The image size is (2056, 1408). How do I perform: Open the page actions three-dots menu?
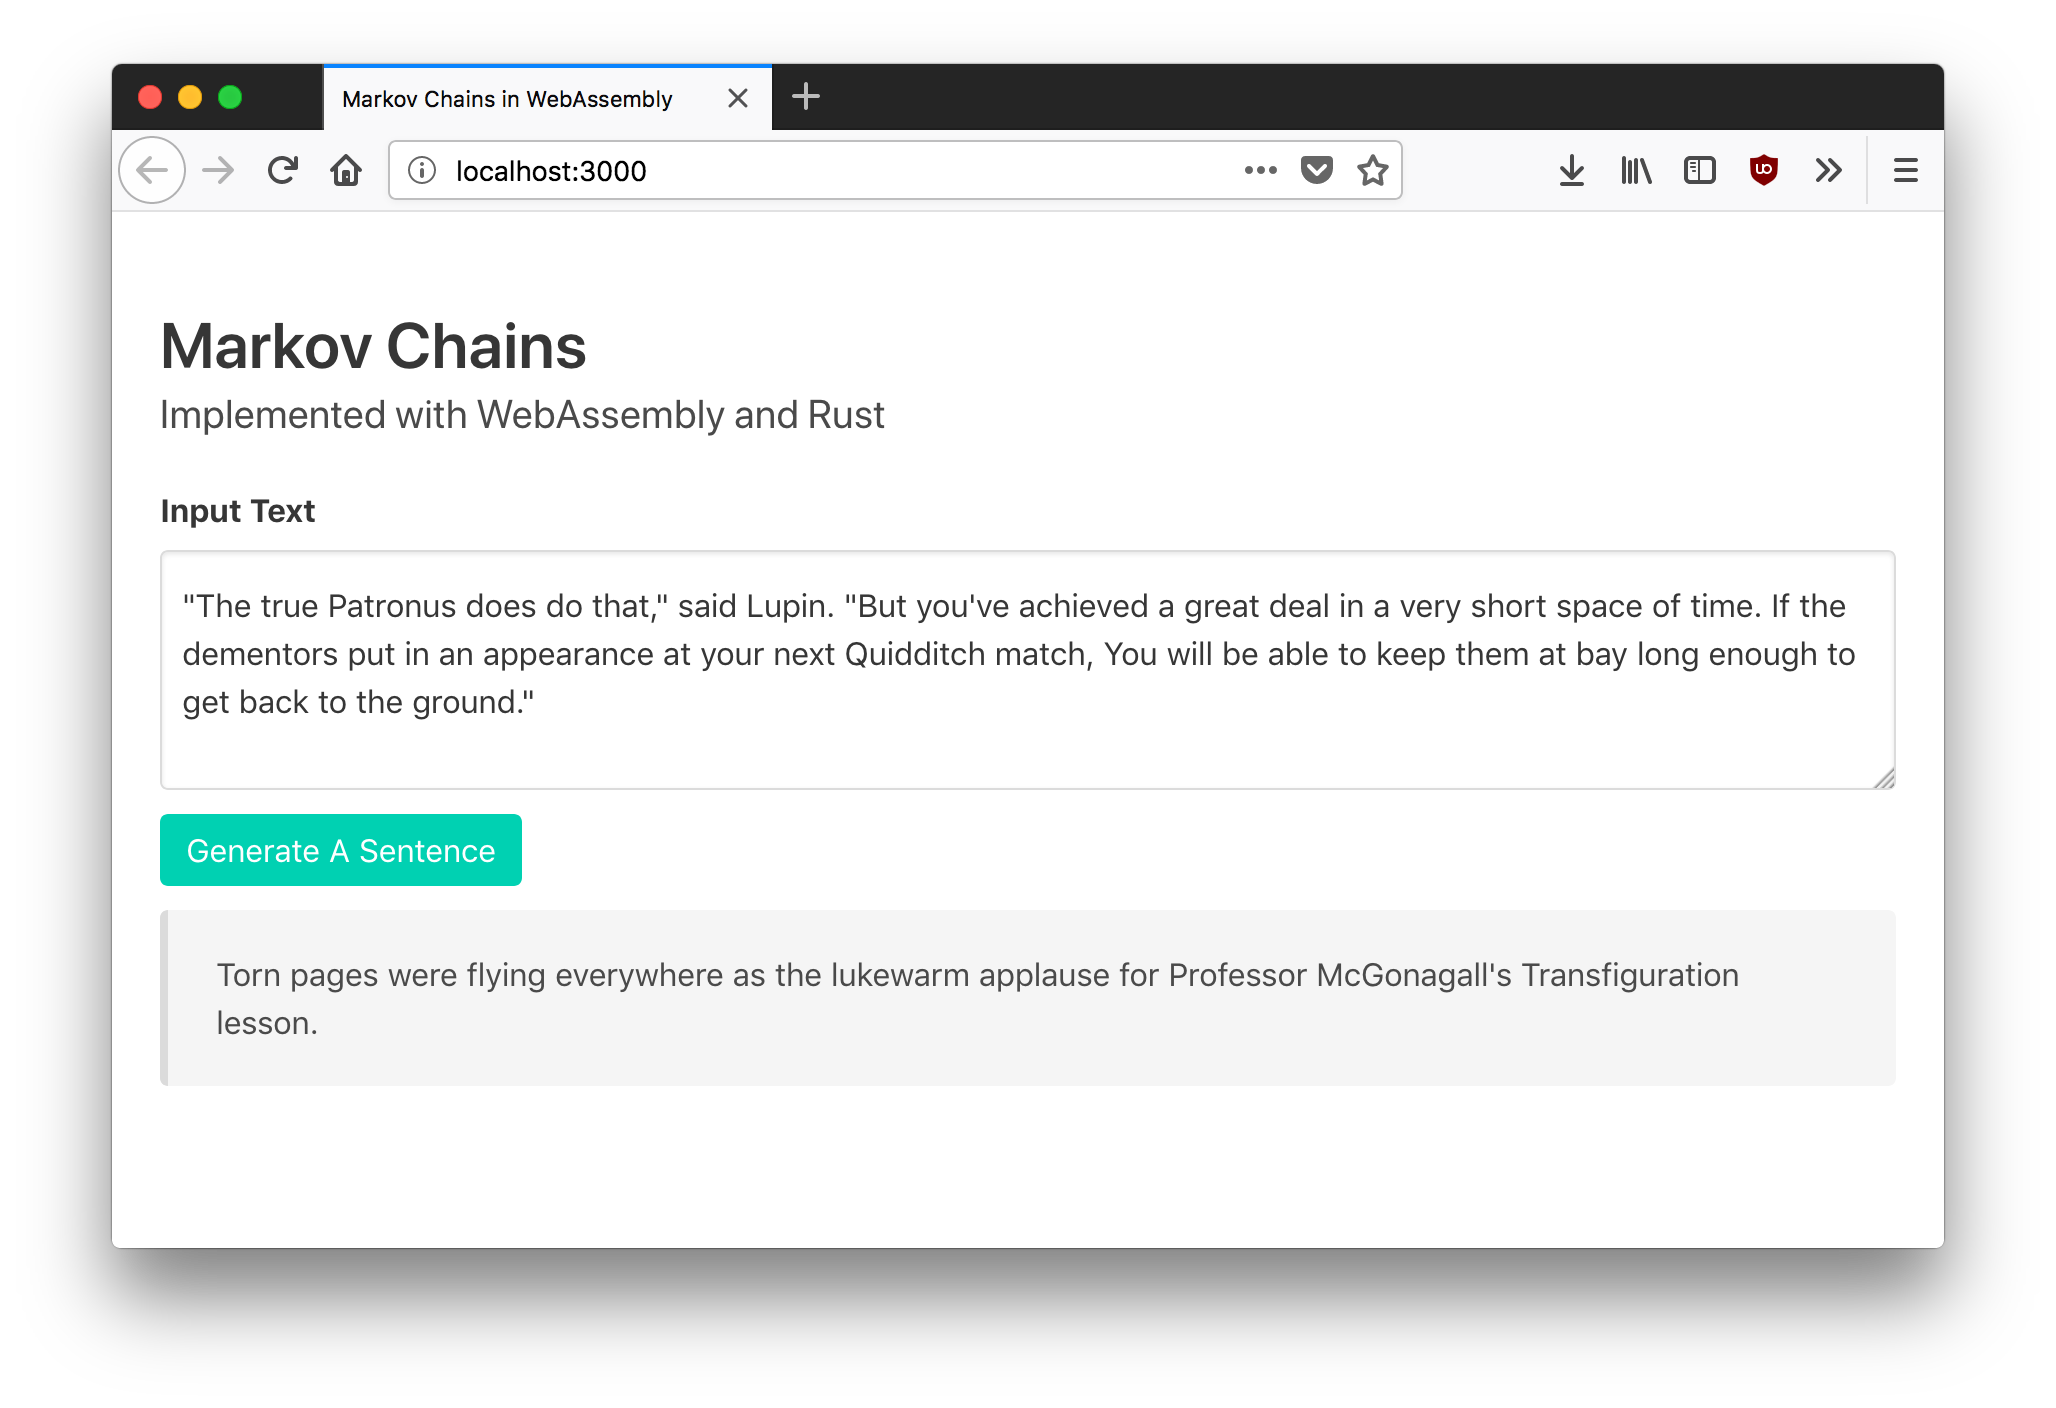pyautogui.click(x=1260, y=171)
